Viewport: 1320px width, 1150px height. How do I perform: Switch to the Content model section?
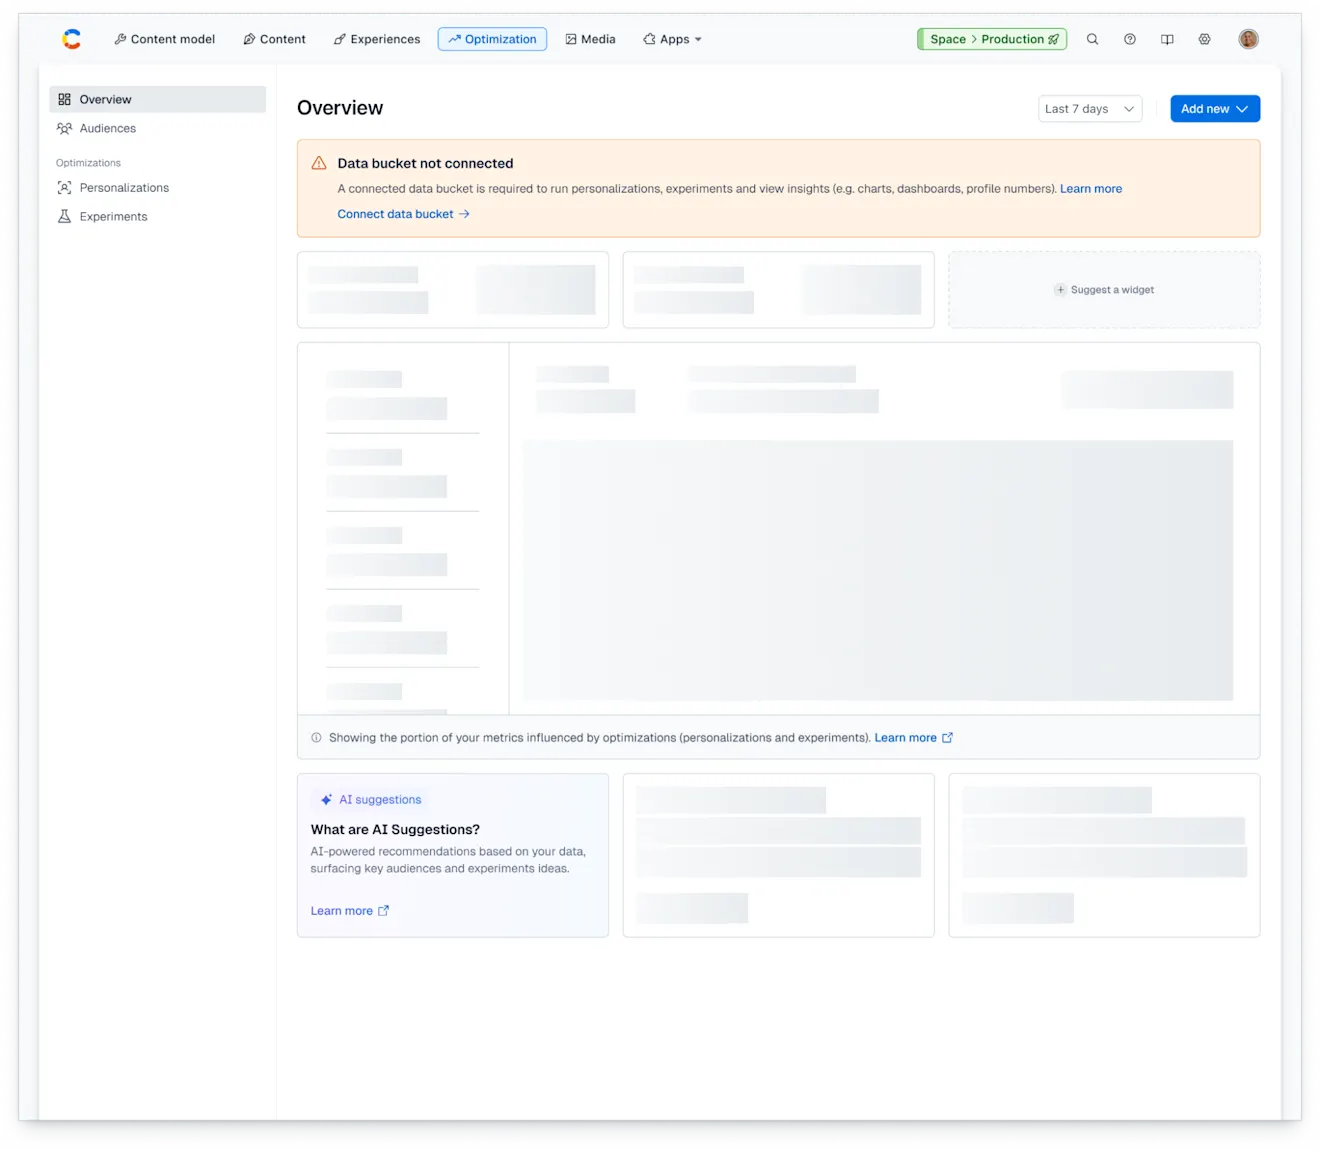(x=164, y=39)
